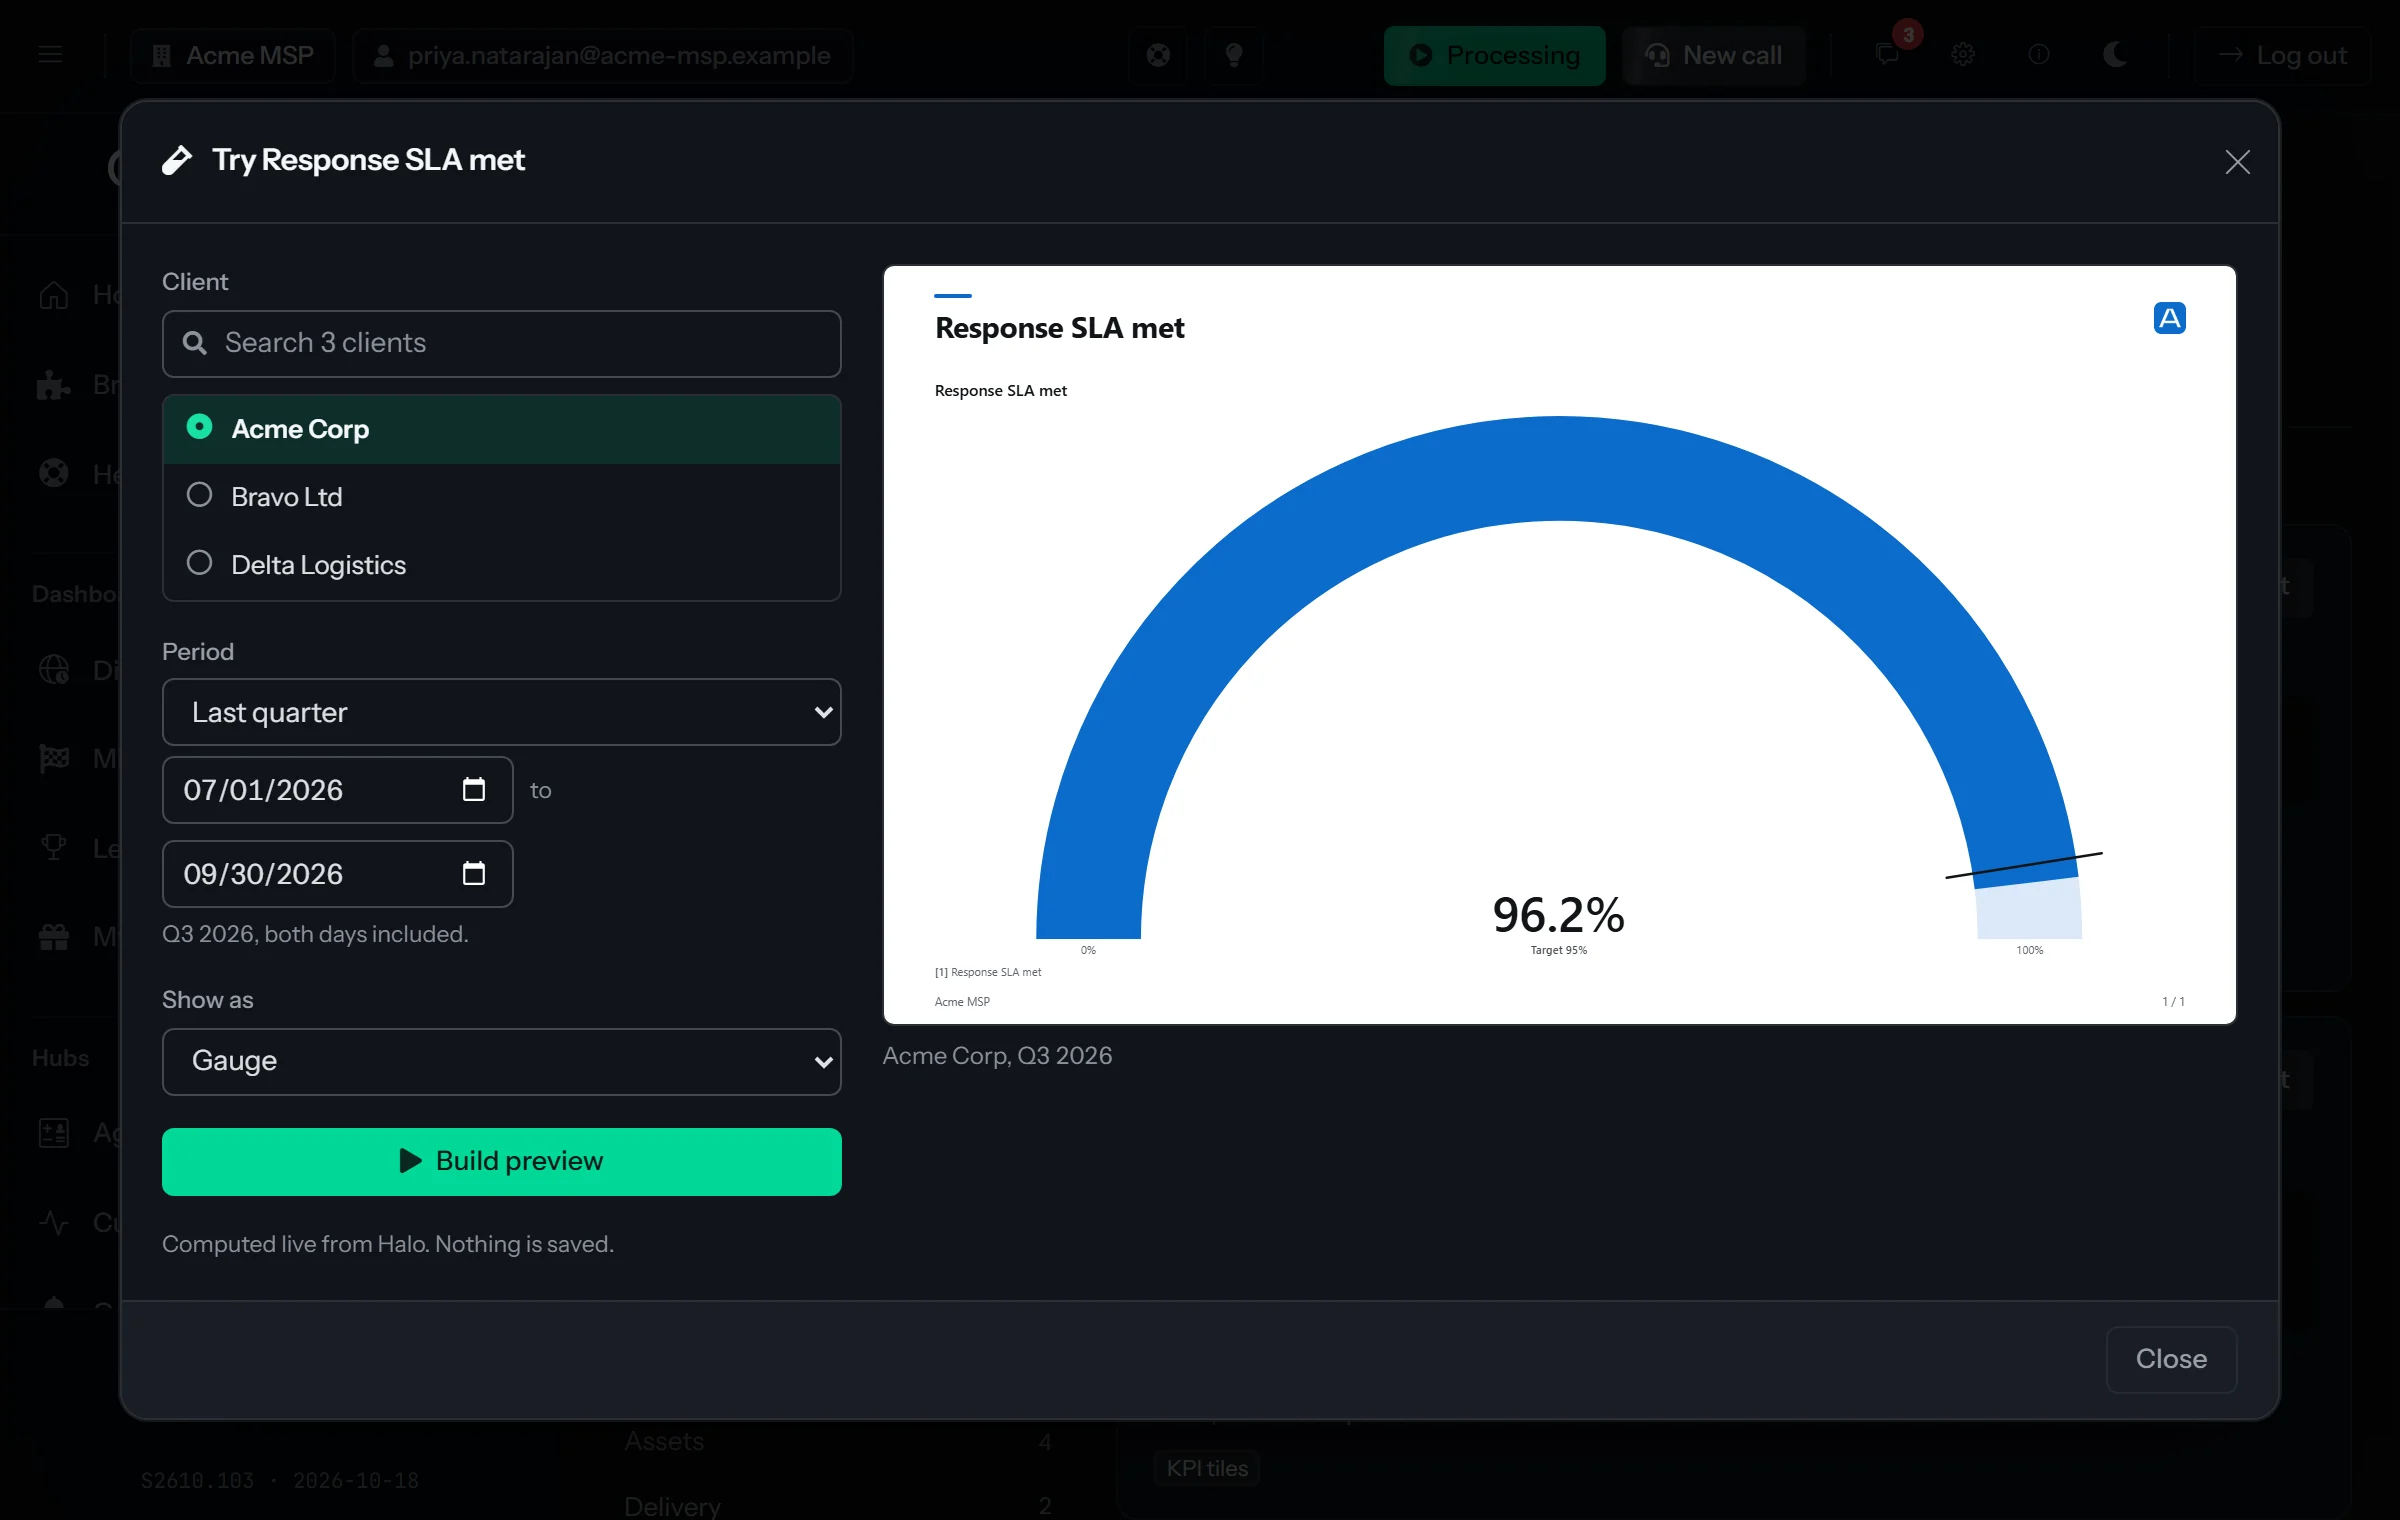Click the activity pulse icon in sidebar
This screenshot has width=2400, height=1520.
pos(53,1222)
